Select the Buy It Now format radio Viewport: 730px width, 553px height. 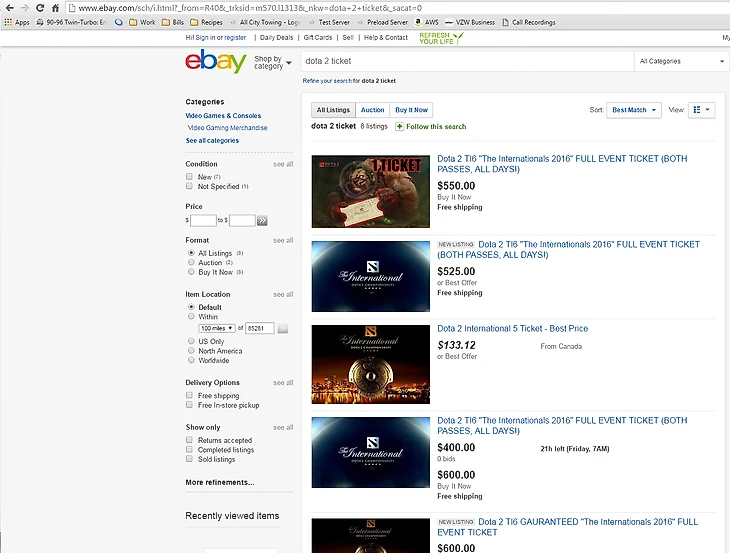point(190,272)
